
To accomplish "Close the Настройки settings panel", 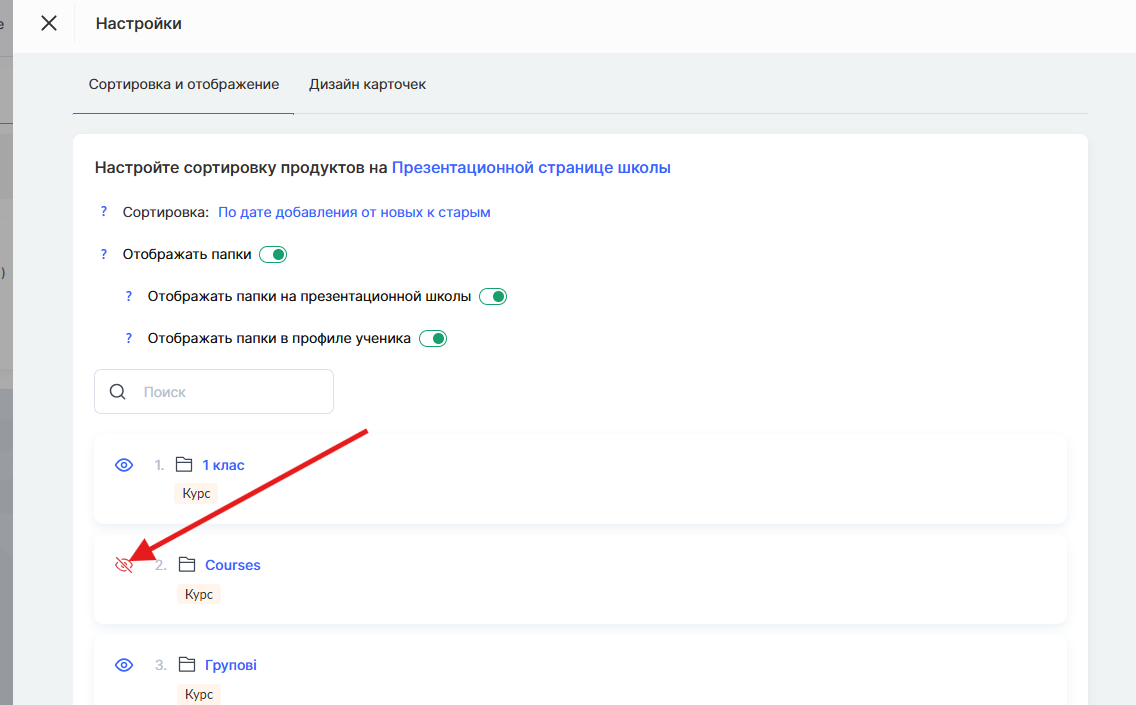I will pos(48,23).
